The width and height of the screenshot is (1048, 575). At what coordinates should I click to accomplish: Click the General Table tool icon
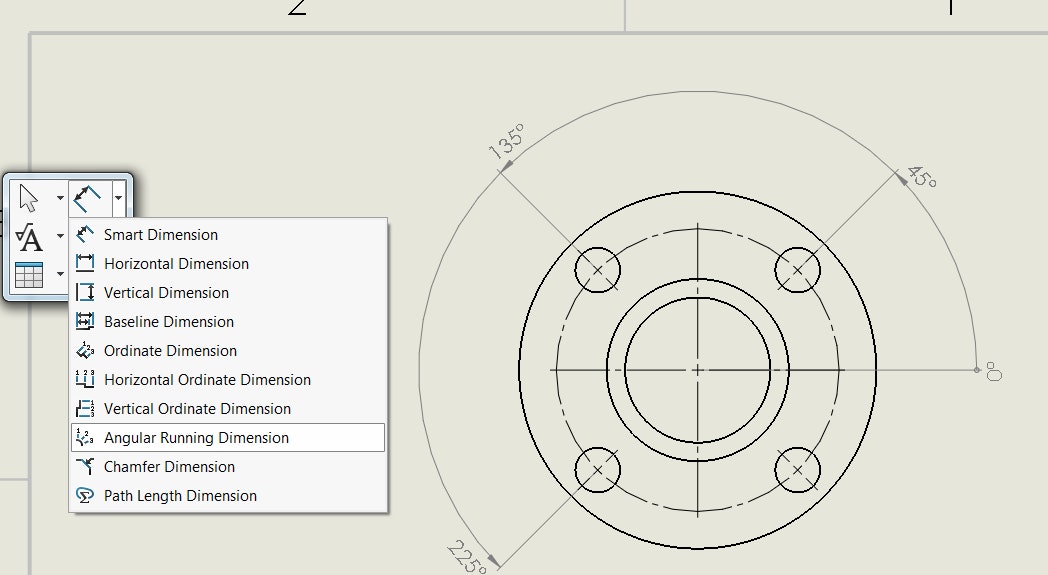(x=29, y=274)
